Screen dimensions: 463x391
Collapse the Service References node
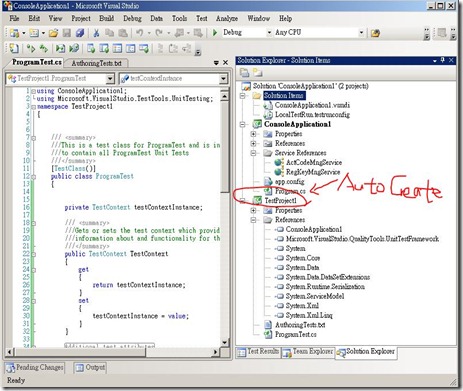[253, 153]
